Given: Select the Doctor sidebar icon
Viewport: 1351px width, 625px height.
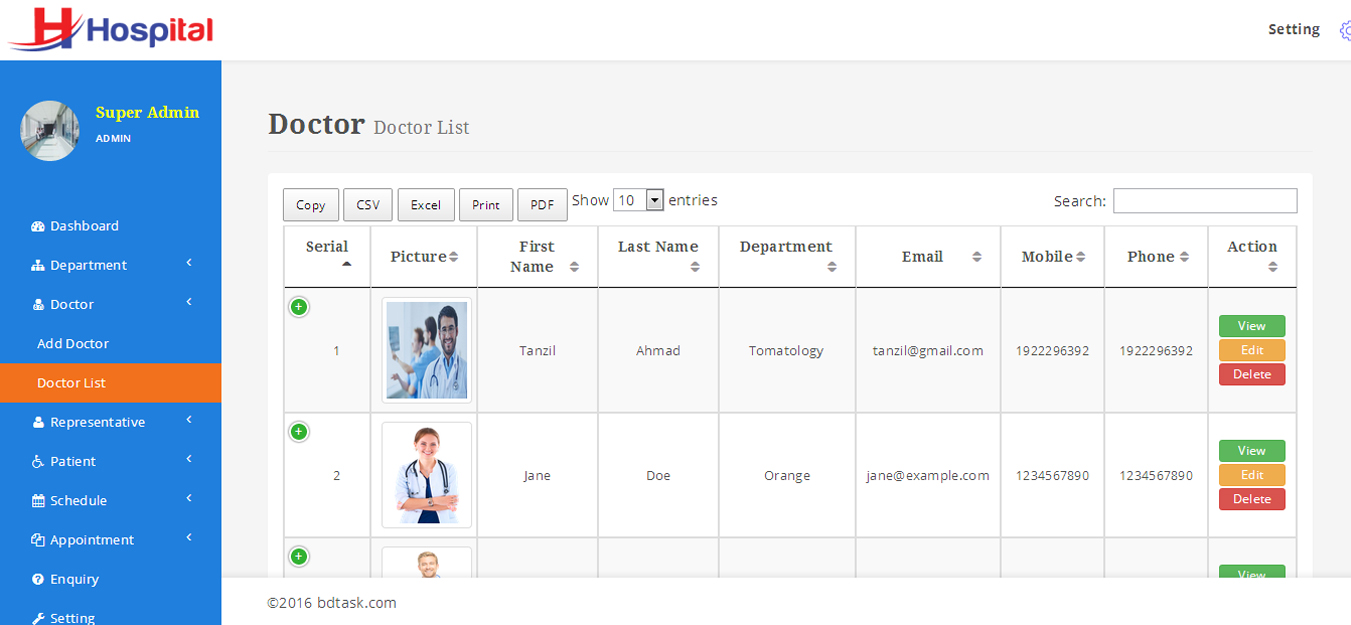Looking at the screenshot, I should (x=37, y=303).
